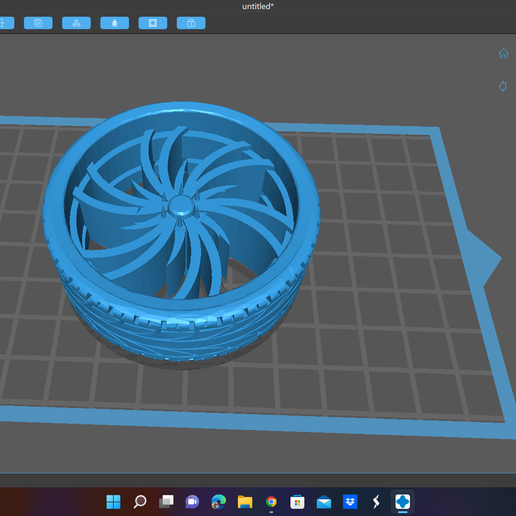Image resolution: width=516 pixels, height=516 pixels.
Task: Open the Dropbox app from the taskbar
Action: [x=350, y=502]
